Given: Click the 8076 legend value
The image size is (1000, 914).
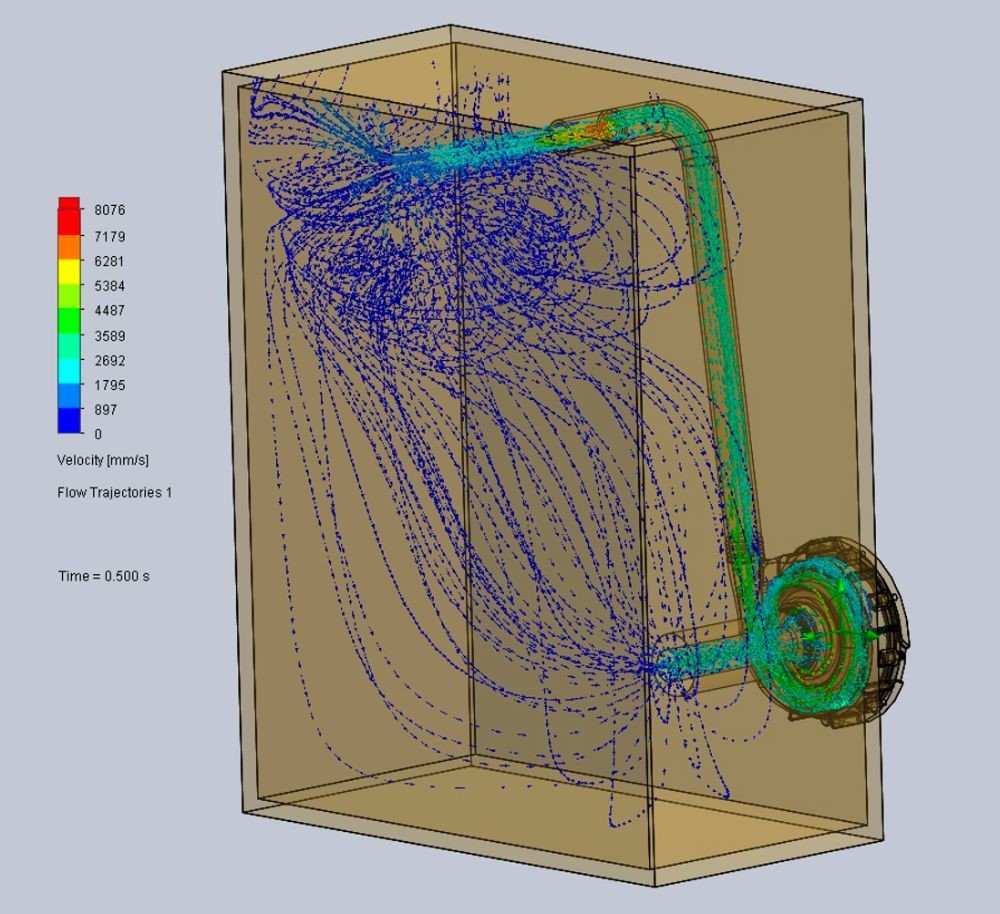Looking at the screenshot, I should pyautogui.click(x=110, y=210).
